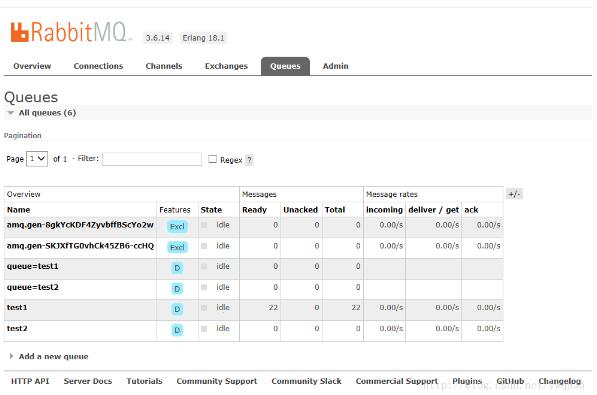Click the D badge for queue=test2
The width and height of the screenshot is (597, 395).
(x=177, y=289)
